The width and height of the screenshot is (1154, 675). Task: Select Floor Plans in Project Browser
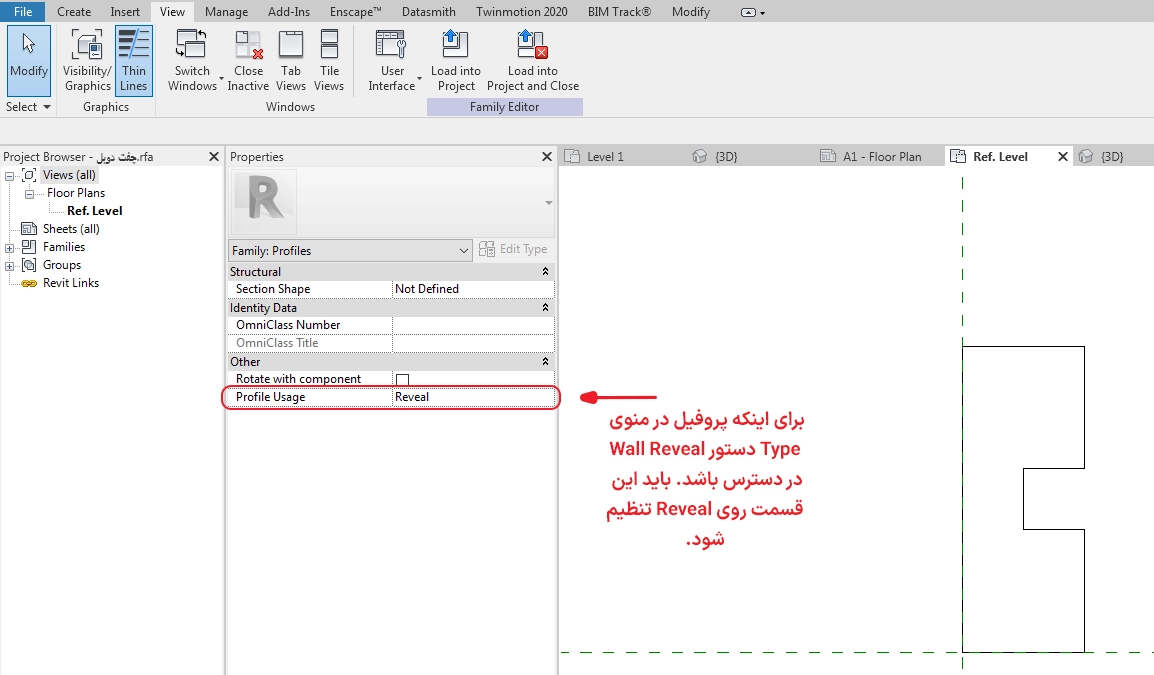[x=76, y=193]
